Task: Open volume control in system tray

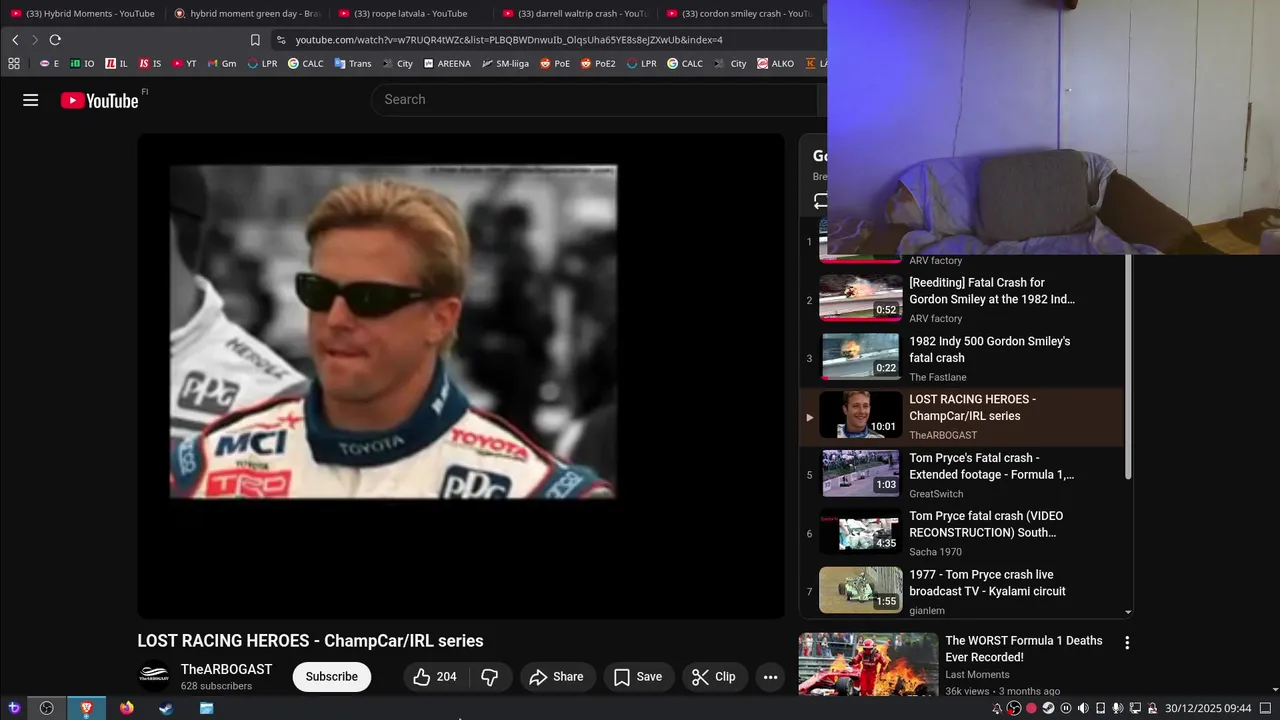Action: coord(1083,708)
